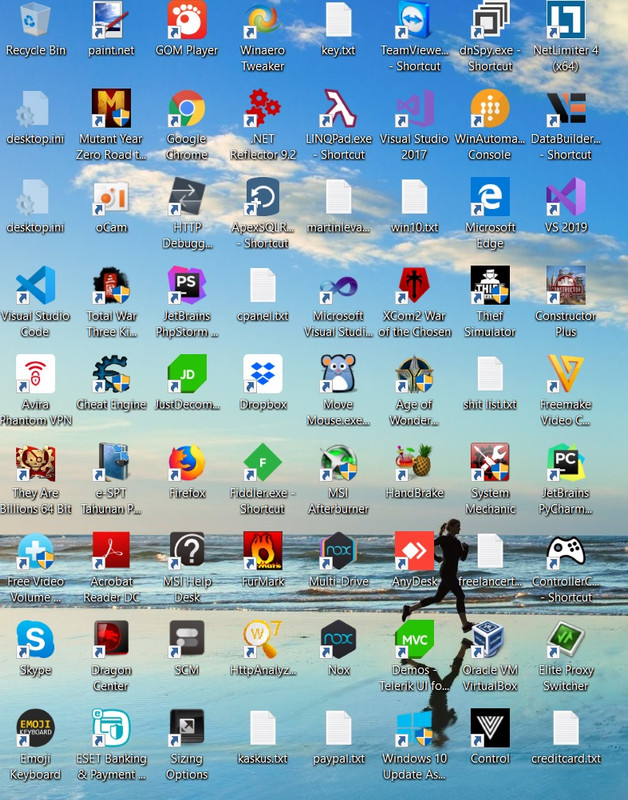Select the paypal.txt file

pyautogui.click(x=338, y=728)
